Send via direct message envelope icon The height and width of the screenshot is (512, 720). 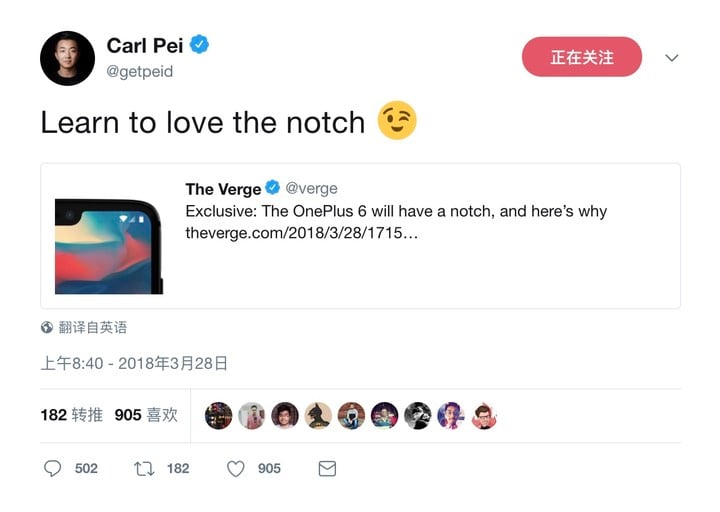(327, 469)
